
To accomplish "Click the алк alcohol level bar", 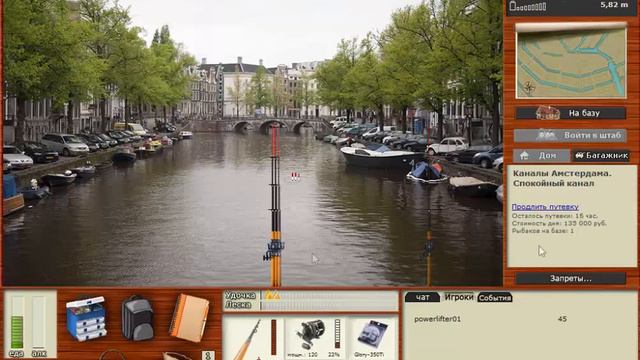I will 39,322.
